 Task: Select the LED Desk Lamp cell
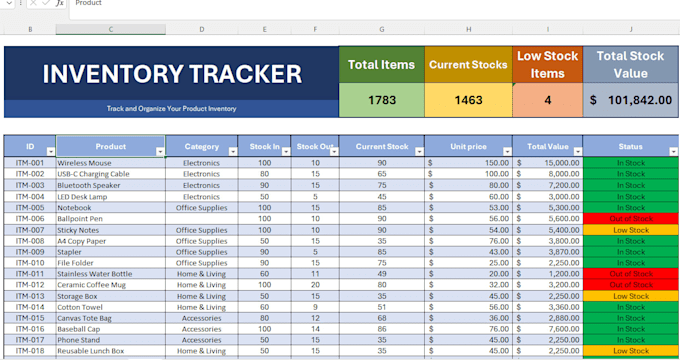(111, 196)
